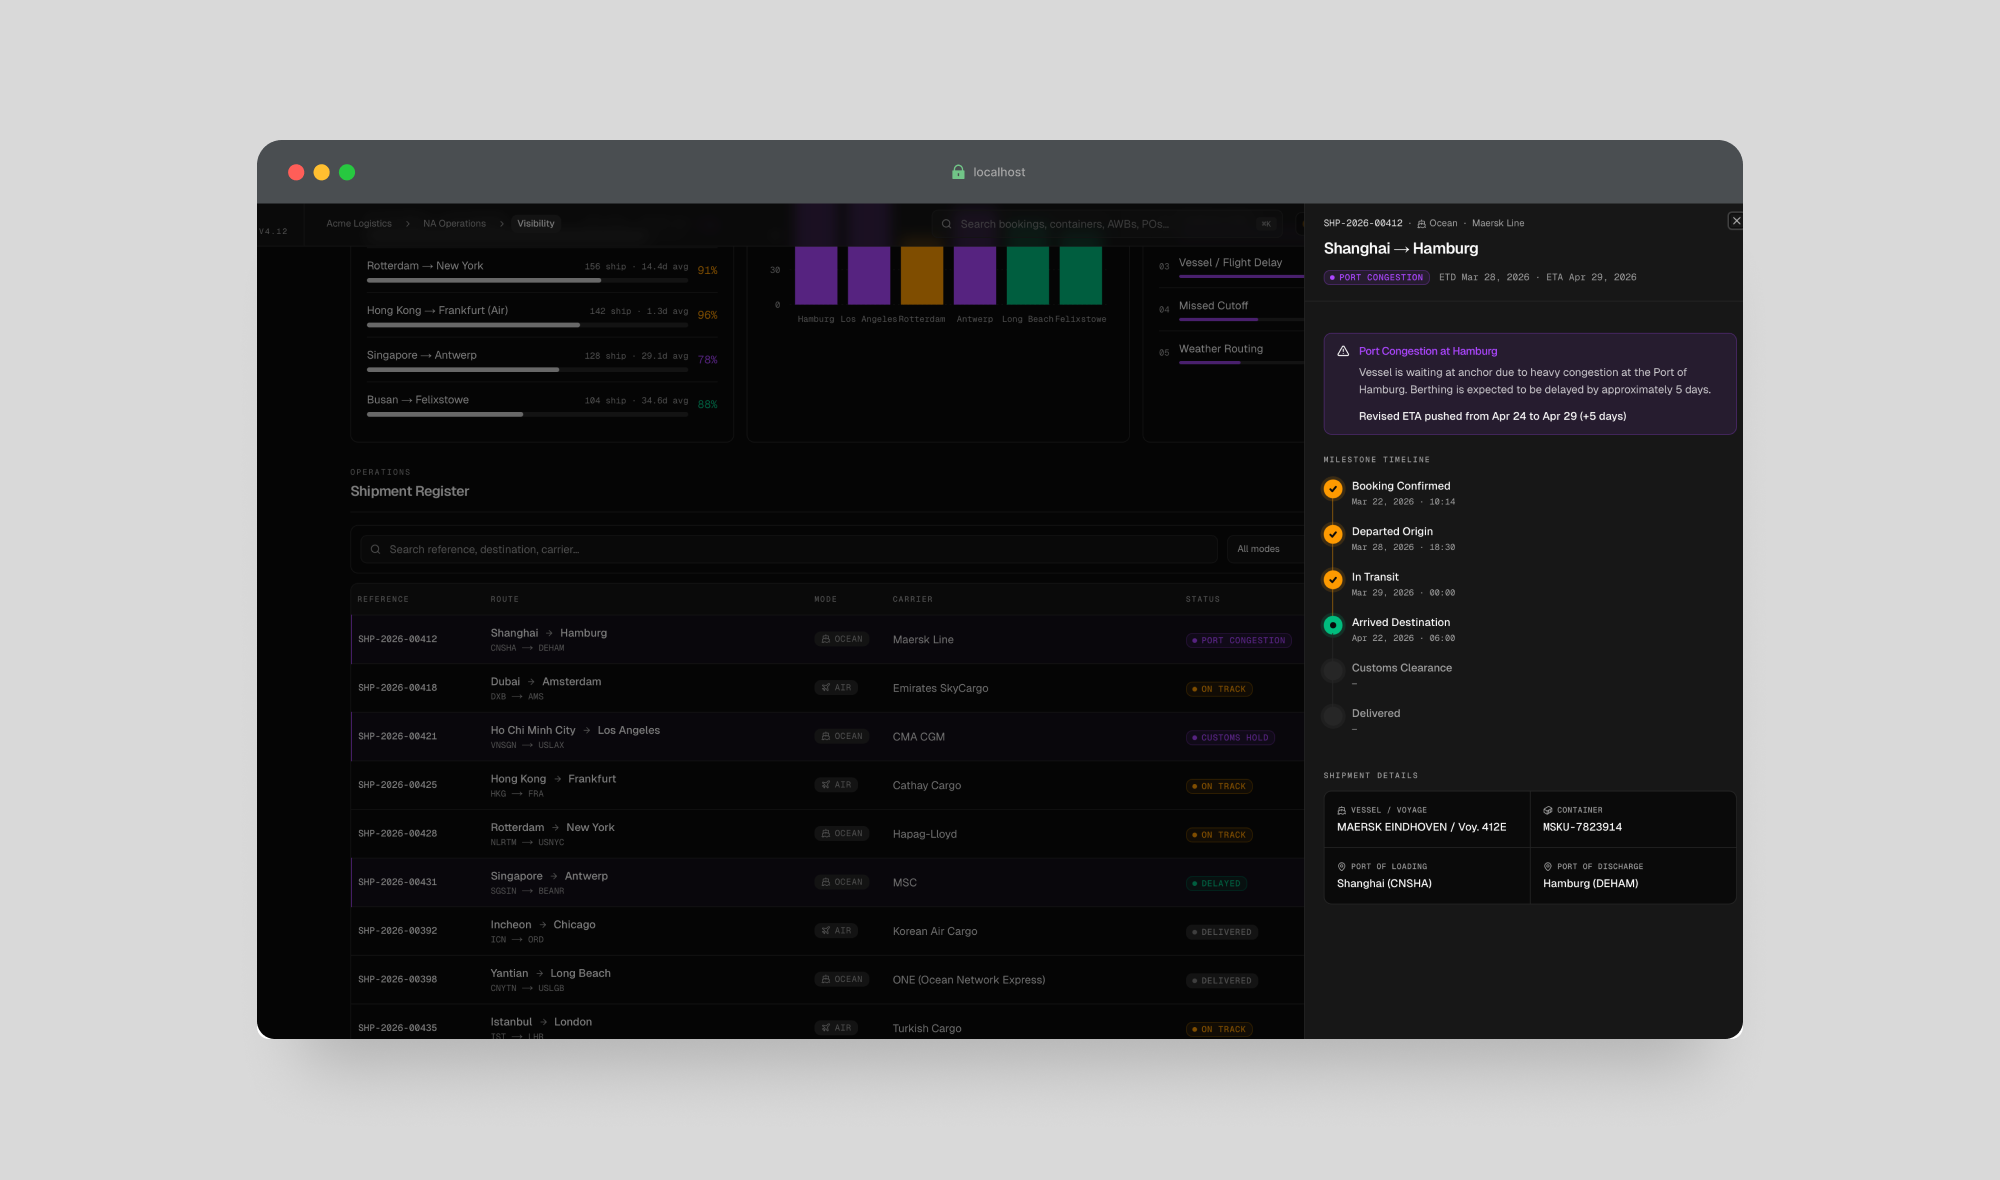The width and height of the screenshot is (2000, 1180).
Task: Click the Port of Loading pin icon
Action: 1340,867
